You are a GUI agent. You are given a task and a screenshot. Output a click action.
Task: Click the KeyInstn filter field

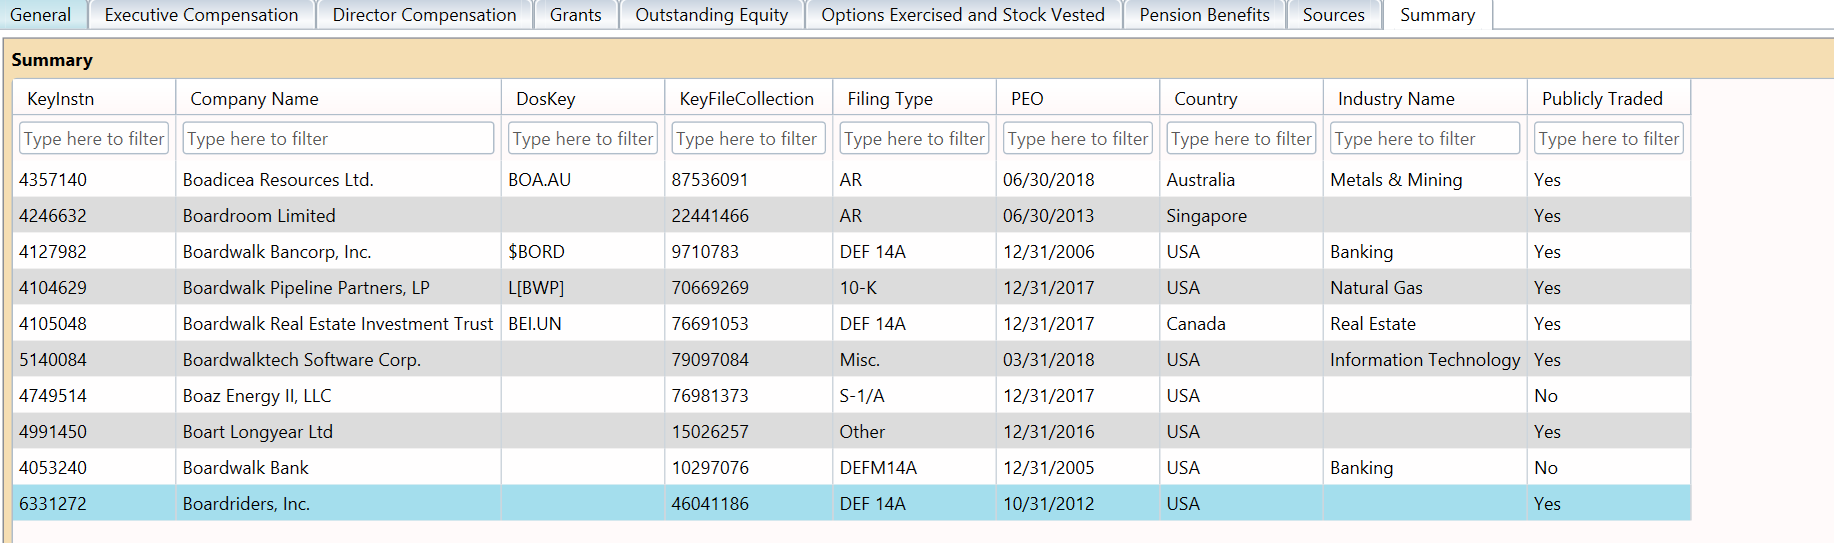tap(94, 139)
